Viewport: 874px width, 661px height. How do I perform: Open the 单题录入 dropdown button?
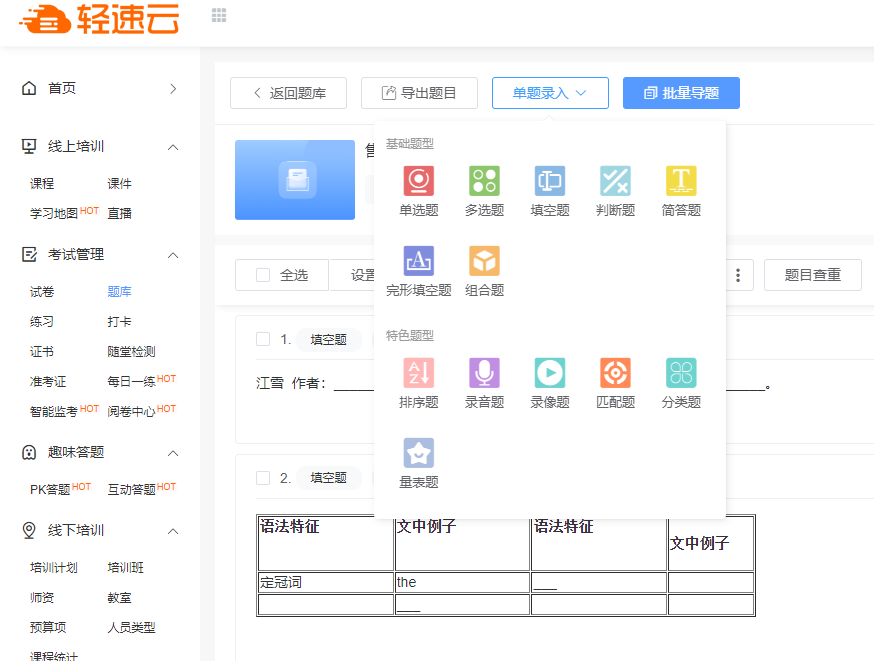click(550, 93)
